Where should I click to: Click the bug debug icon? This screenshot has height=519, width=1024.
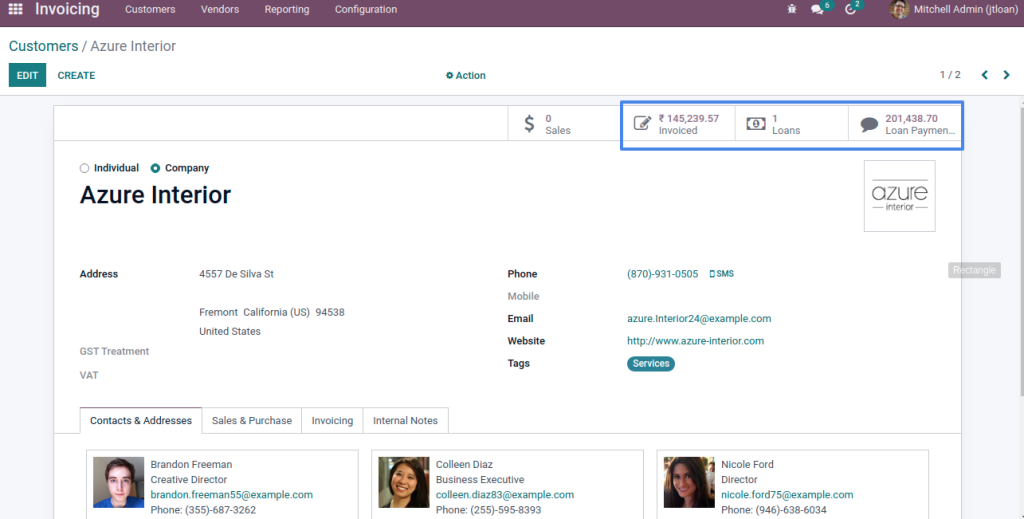click(x=792, y=9)
